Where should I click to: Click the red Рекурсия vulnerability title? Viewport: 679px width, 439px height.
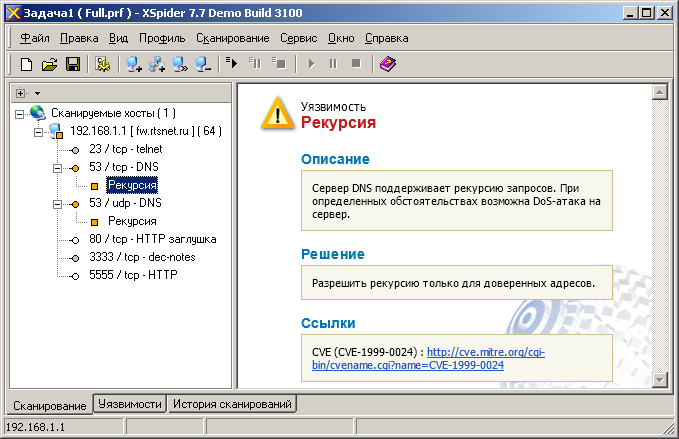pyautogui.click(x=338, y=123)
